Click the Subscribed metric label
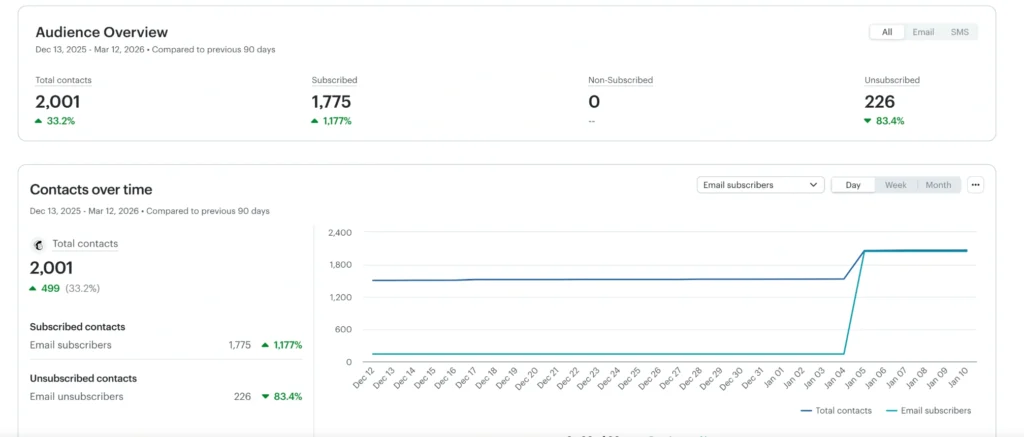The height and width of the screenshot is (437, 1024). pos(334,80)
